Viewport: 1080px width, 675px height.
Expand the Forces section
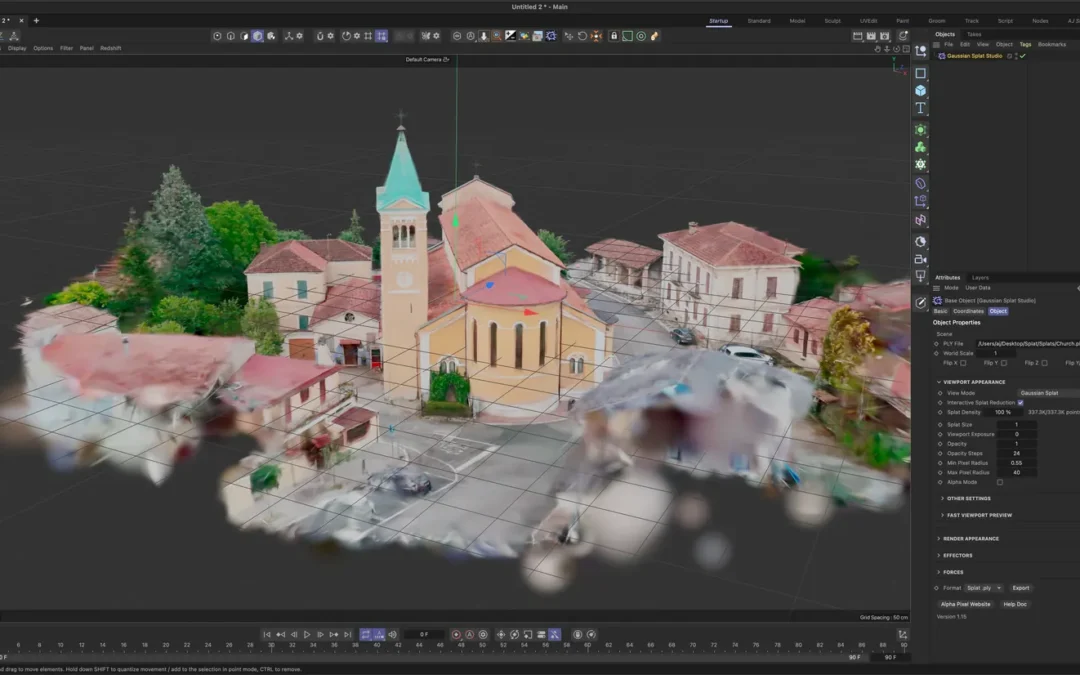click(939, 572)
